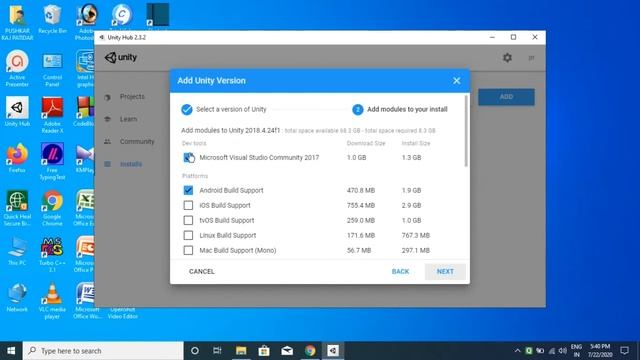Open Google Chrome desktop shortcut

pos(52,208)
